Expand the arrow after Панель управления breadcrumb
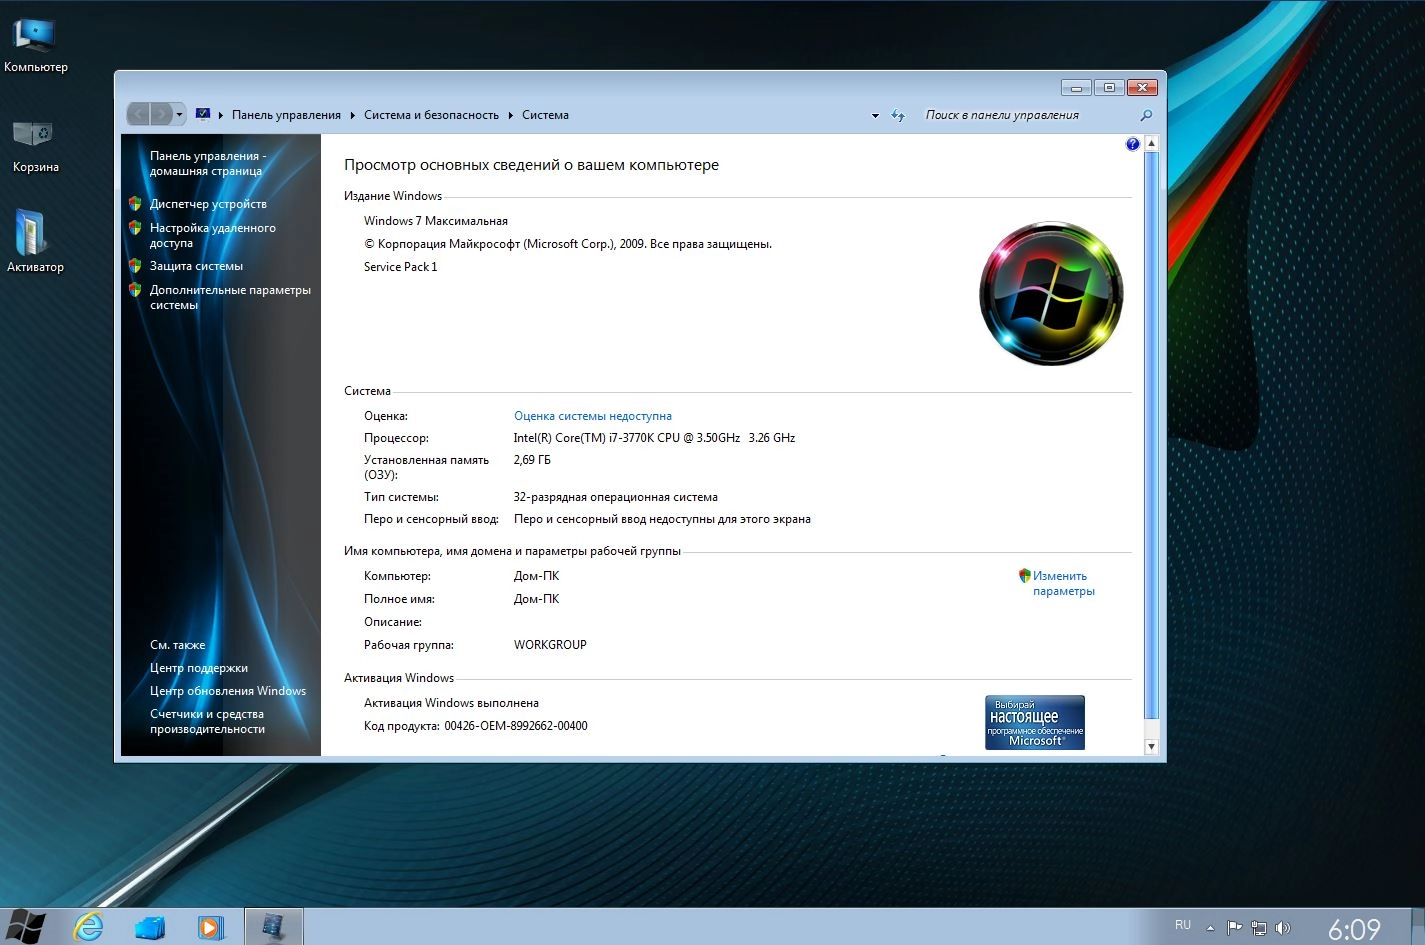This screenshot has width=1425, height=945. tap(352, 115)
